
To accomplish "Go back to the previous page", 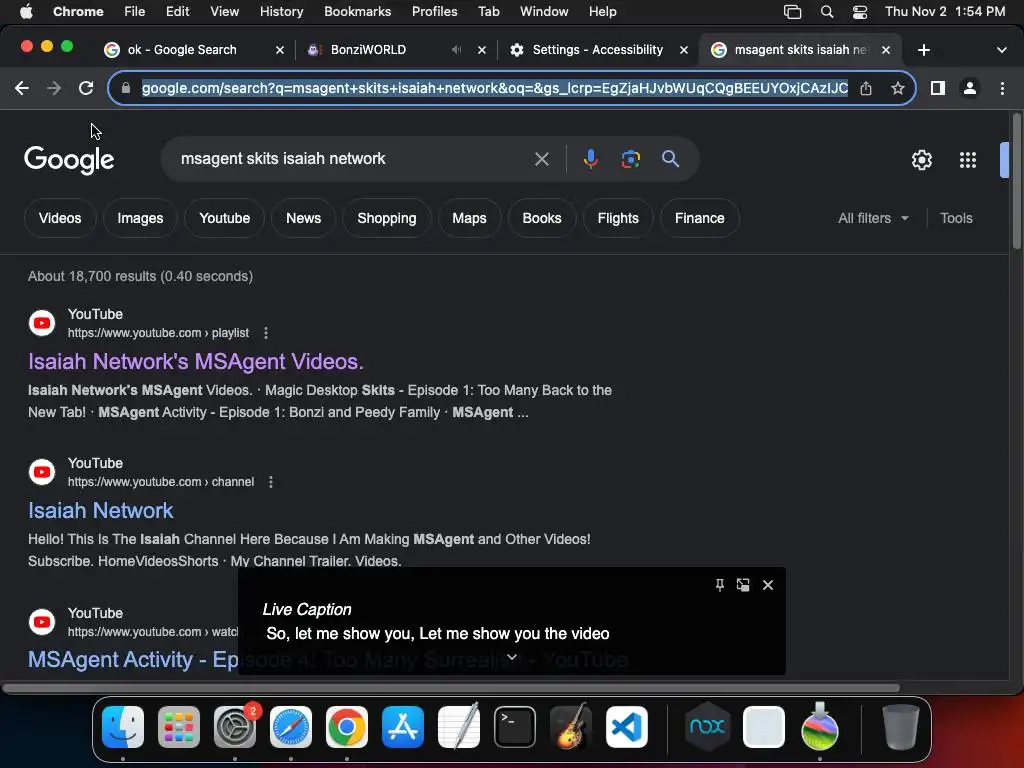I will (x=22, y=88).
